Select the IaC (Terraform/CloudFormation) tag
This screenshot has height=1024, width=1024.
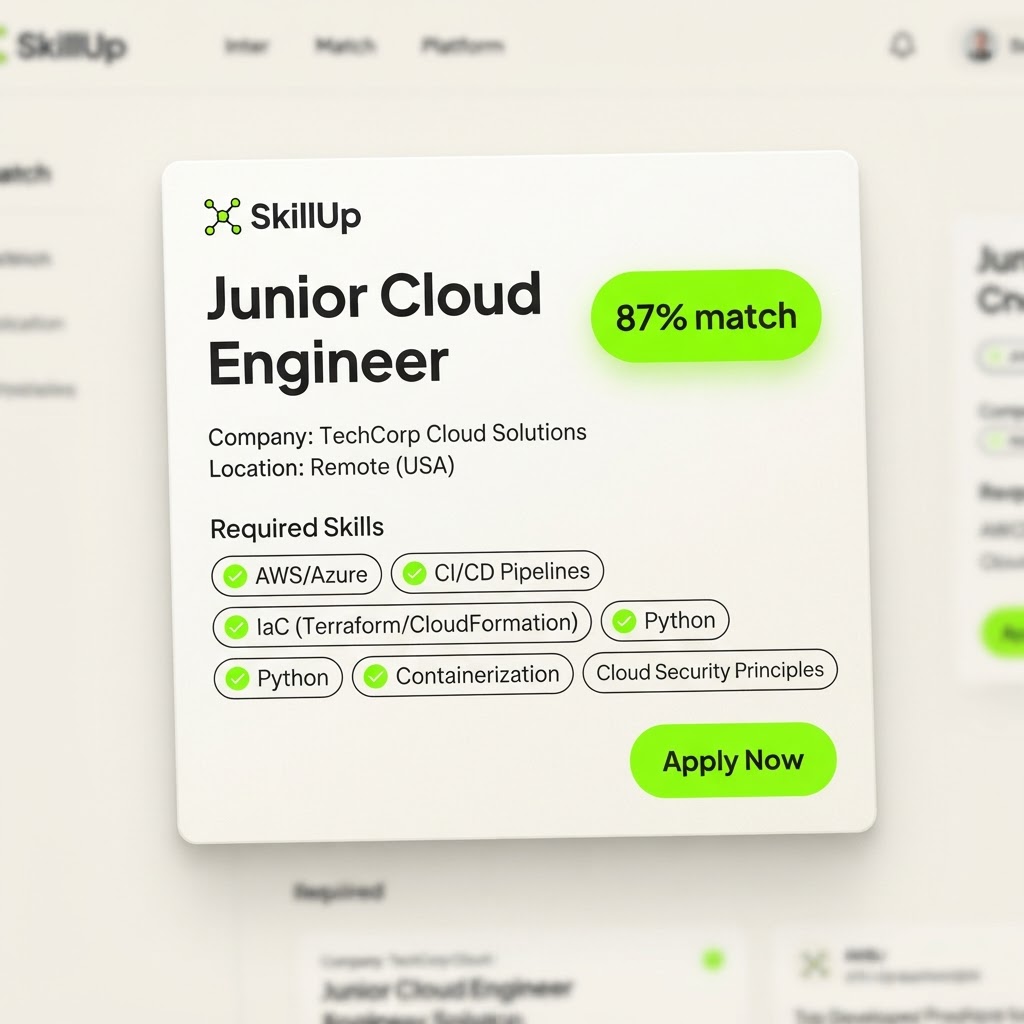point(402,625)
